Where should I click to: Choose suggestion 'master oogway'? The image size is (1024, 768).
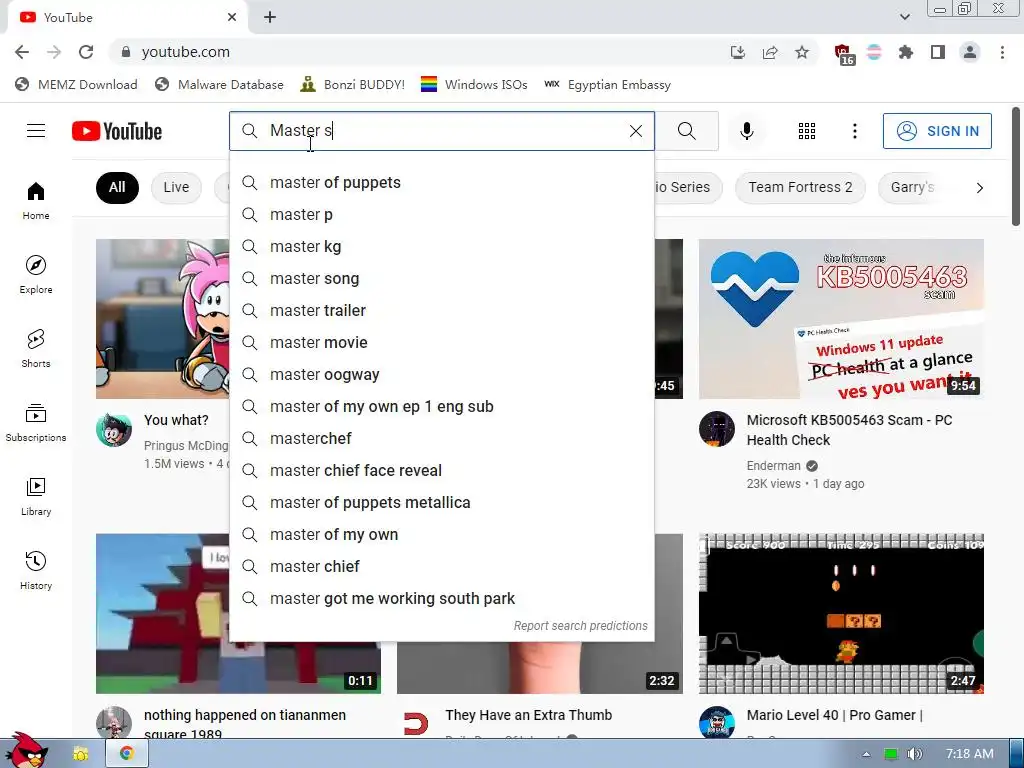tap(442, 375)
